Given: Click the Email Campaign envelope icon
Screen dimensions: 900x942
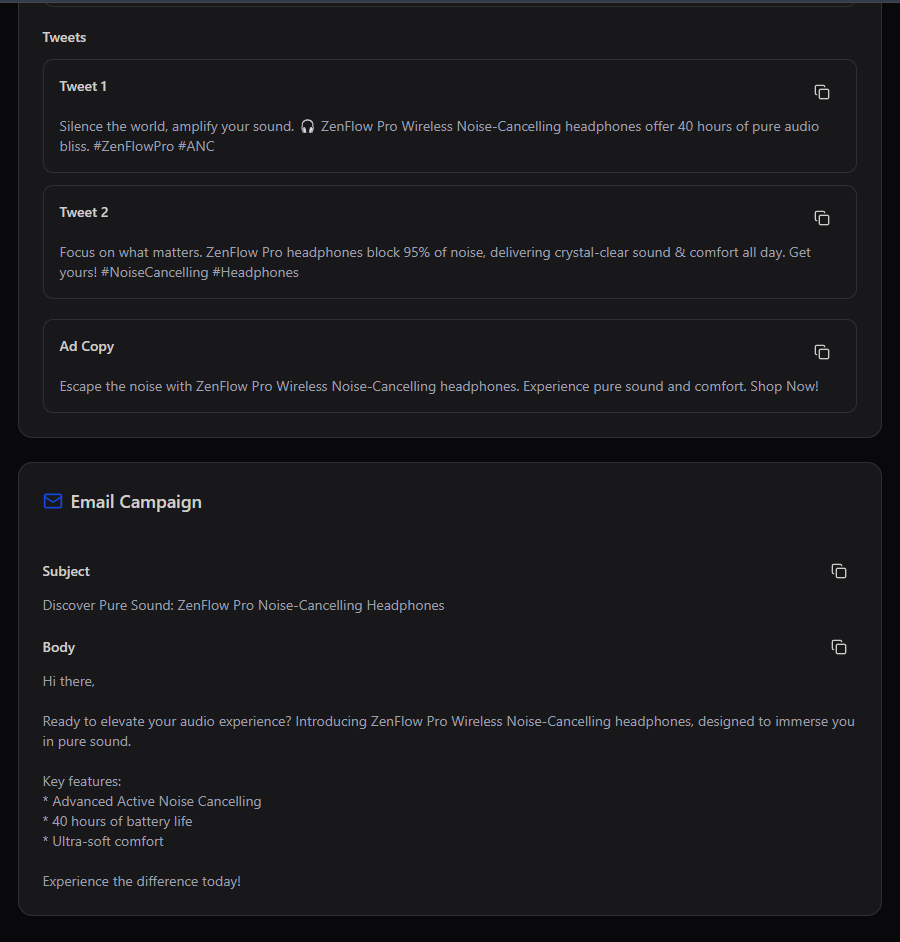Looking at the screenshot, I should [53, 501].
